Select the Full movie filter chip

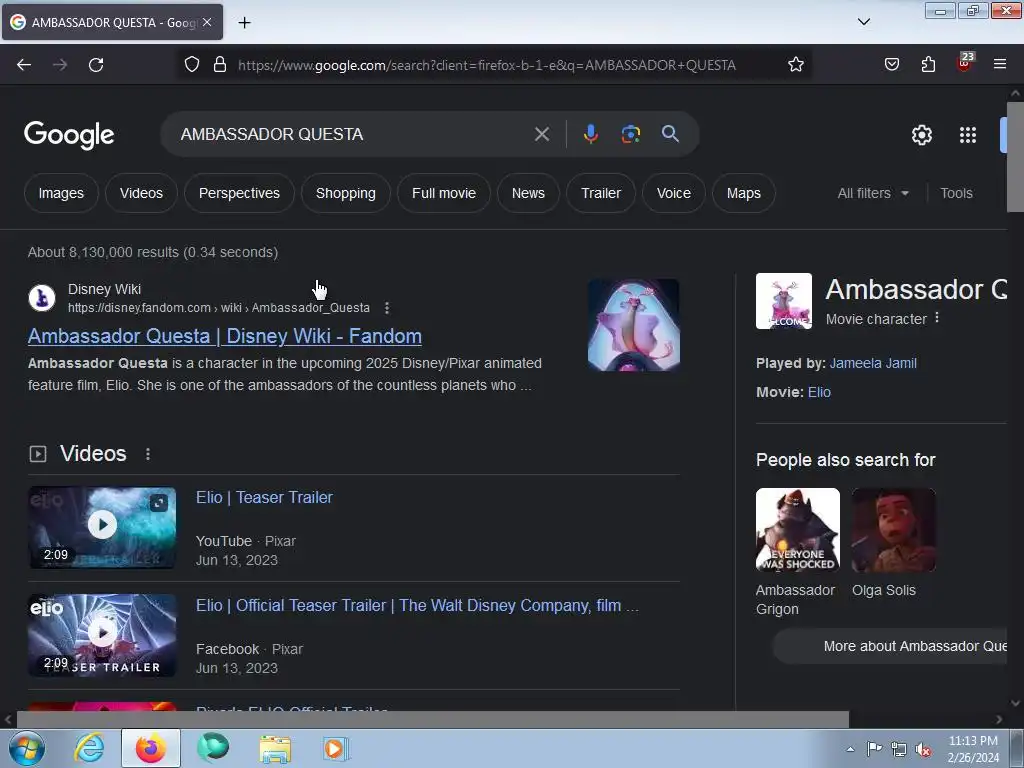click(444, 193)
